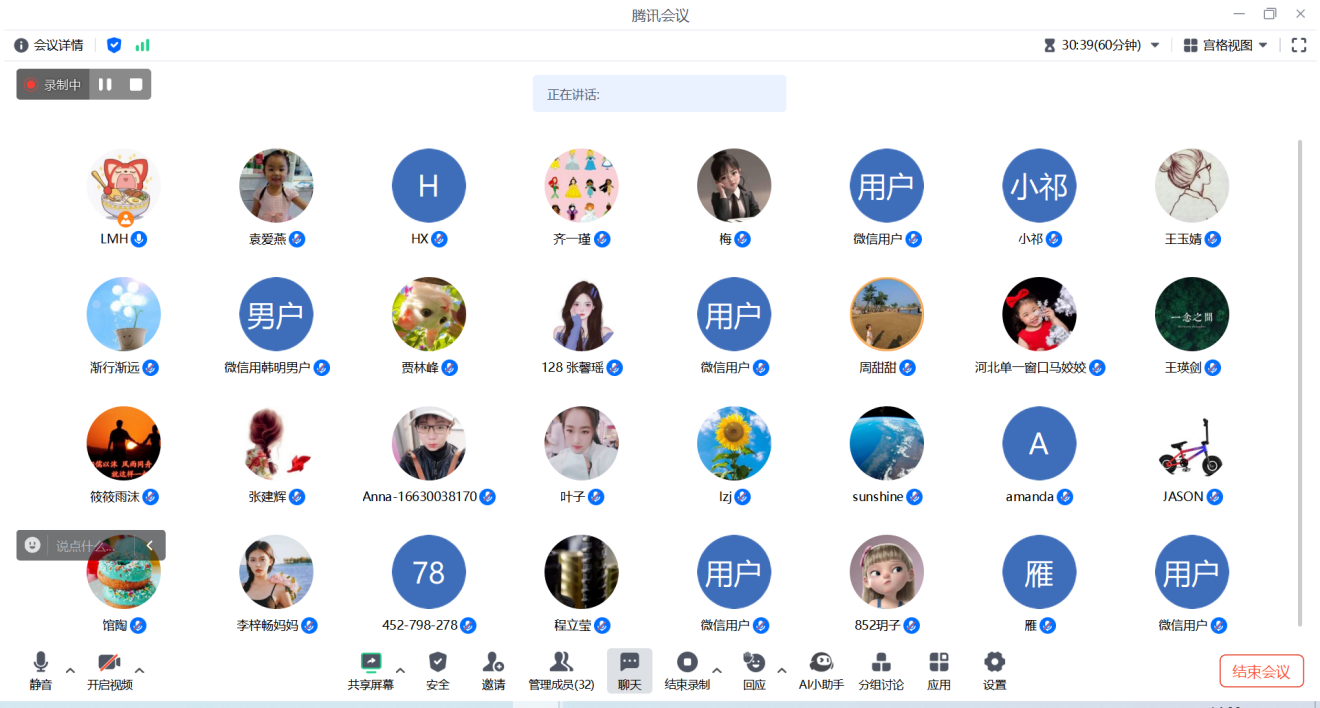Click the 结束录制 stop recording icon
This screenshot has width=1320, height=708.
(x=687, y=662)
